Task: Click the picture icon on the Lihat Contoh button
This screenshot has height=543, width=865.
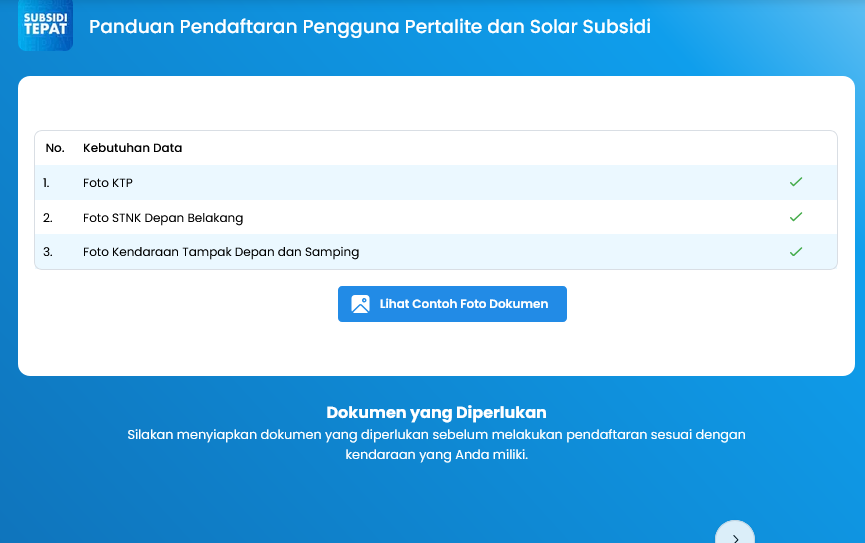Action: (361, 304)
